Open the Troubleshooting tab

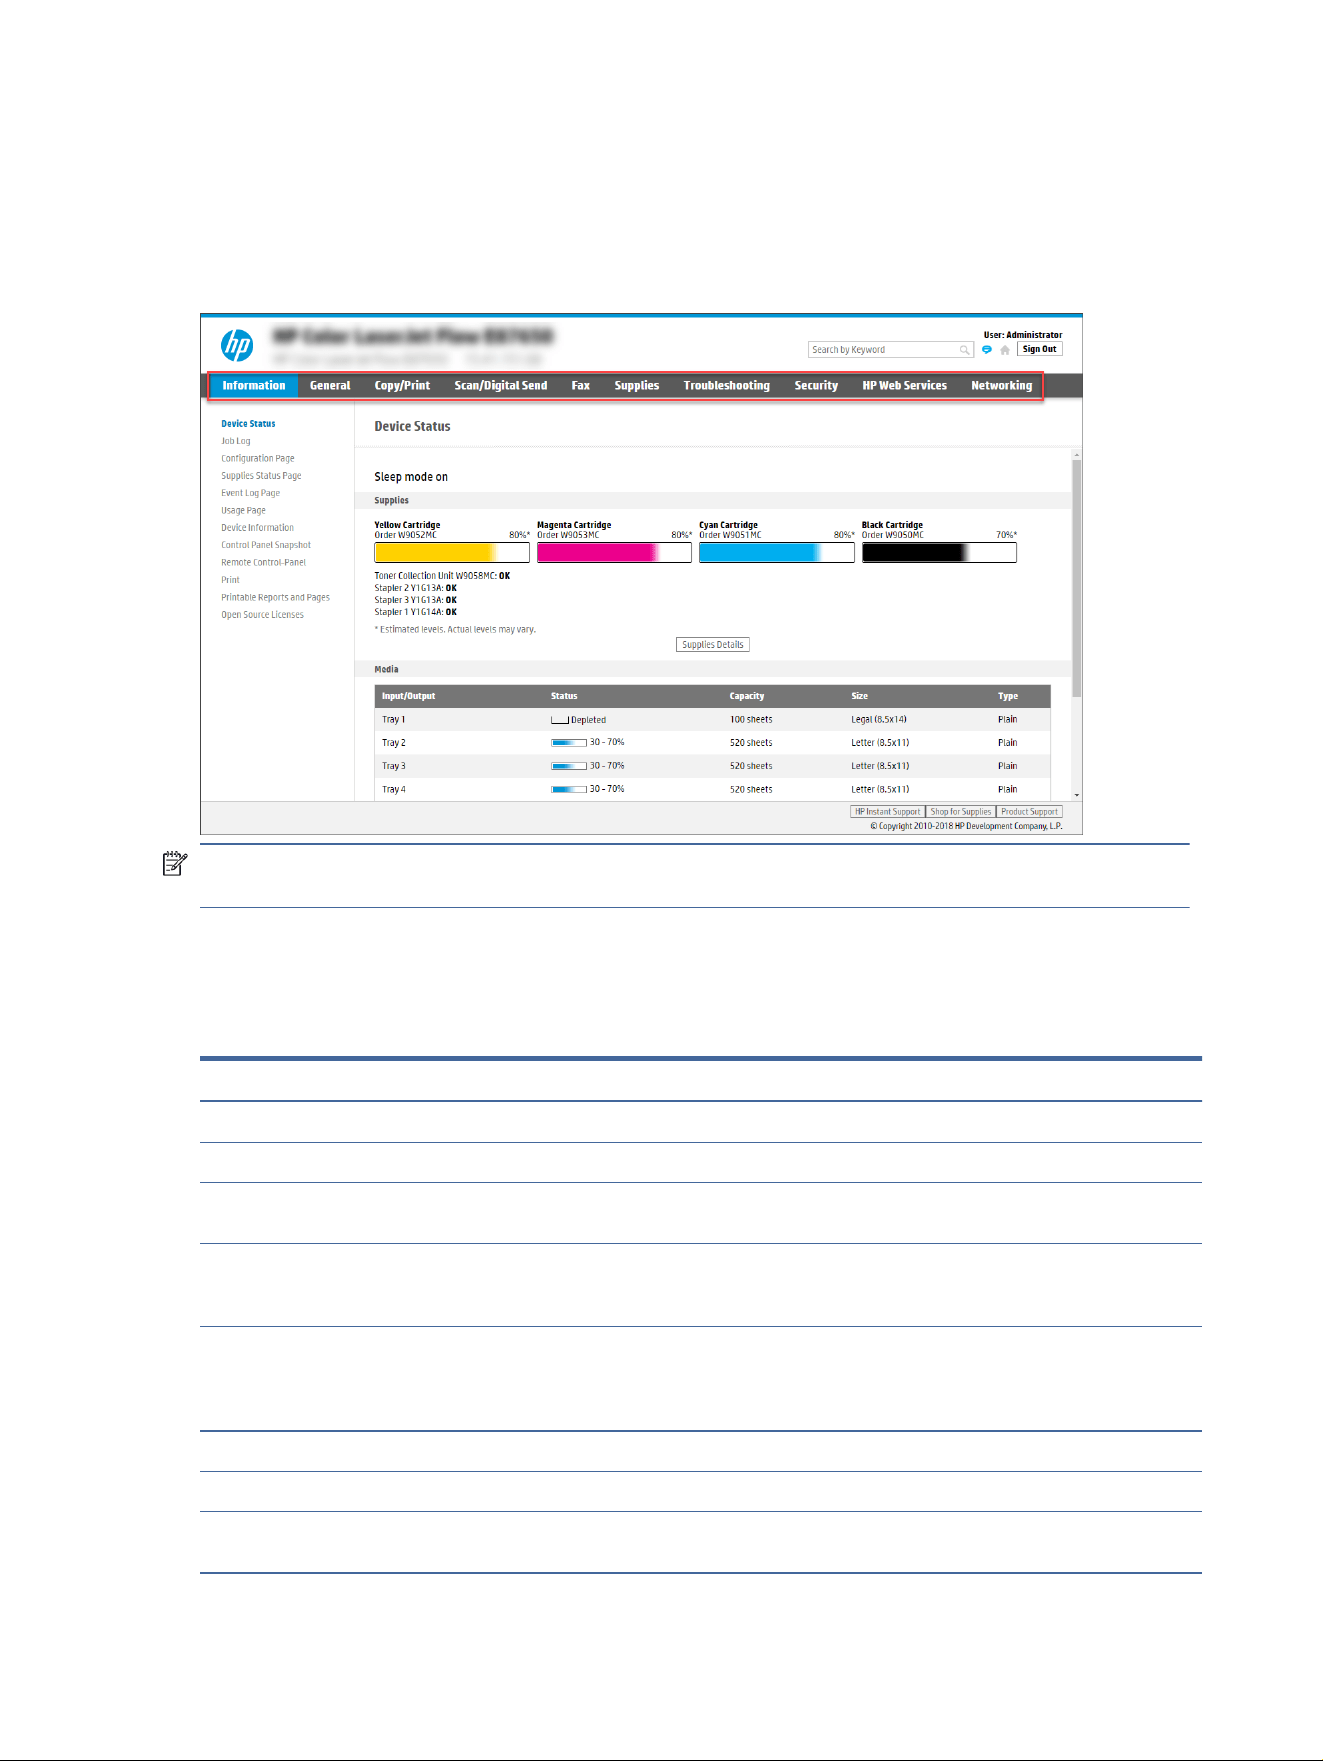coord(727,386)
